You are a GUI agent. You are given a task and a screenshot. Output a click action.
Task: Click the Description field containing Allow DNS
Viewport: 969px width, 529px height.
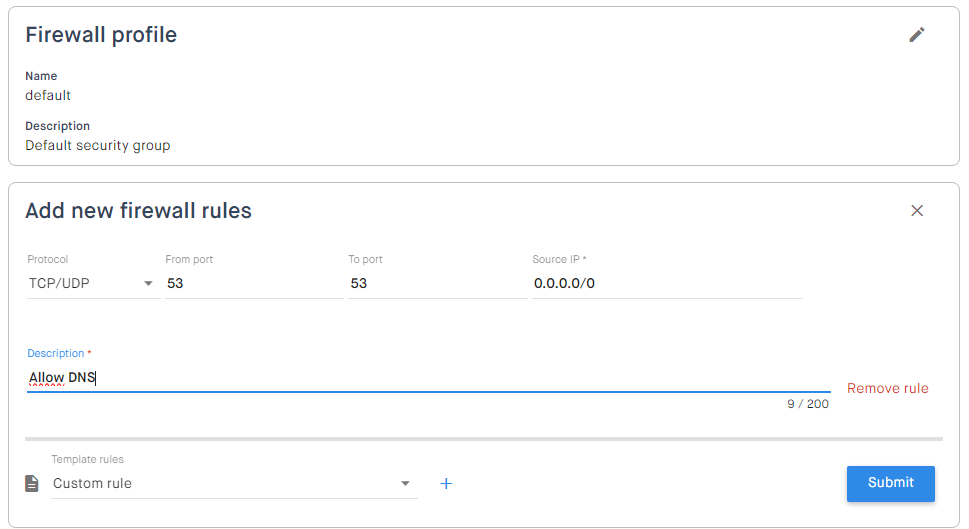click(x=428, y=378)
